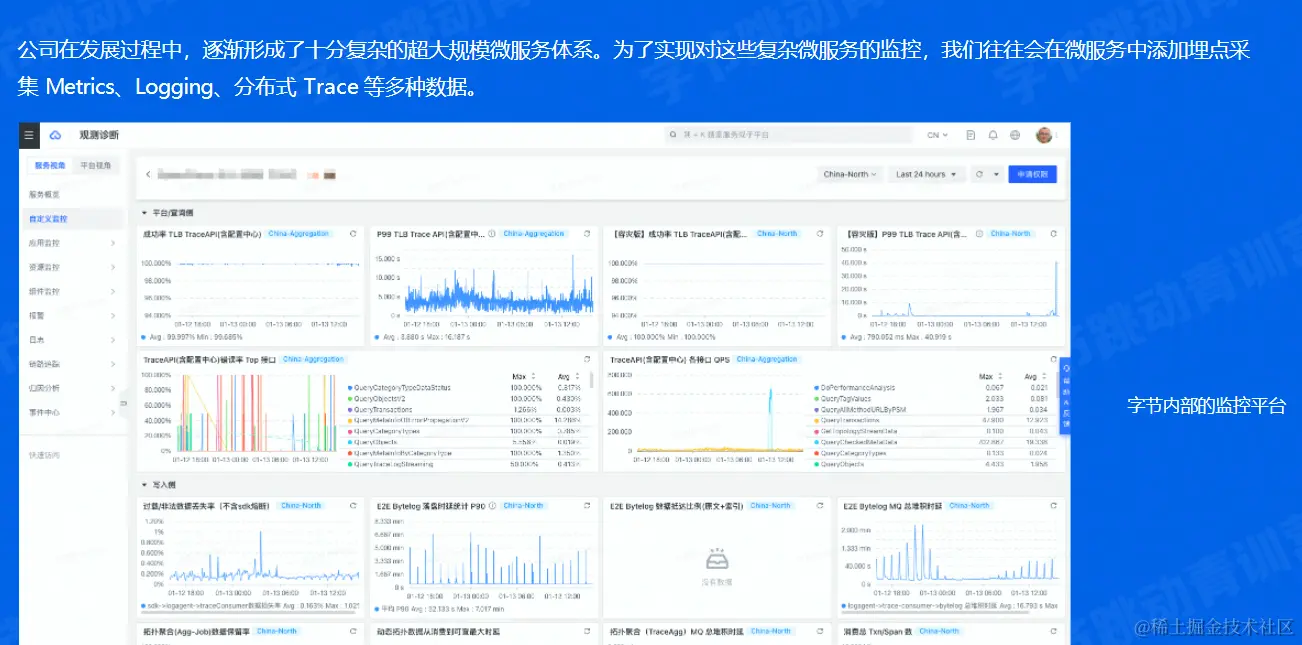Screen dimensions: 1302x645
Task: Open the refresh interval dropdown arrow
Action: point(996,174)
